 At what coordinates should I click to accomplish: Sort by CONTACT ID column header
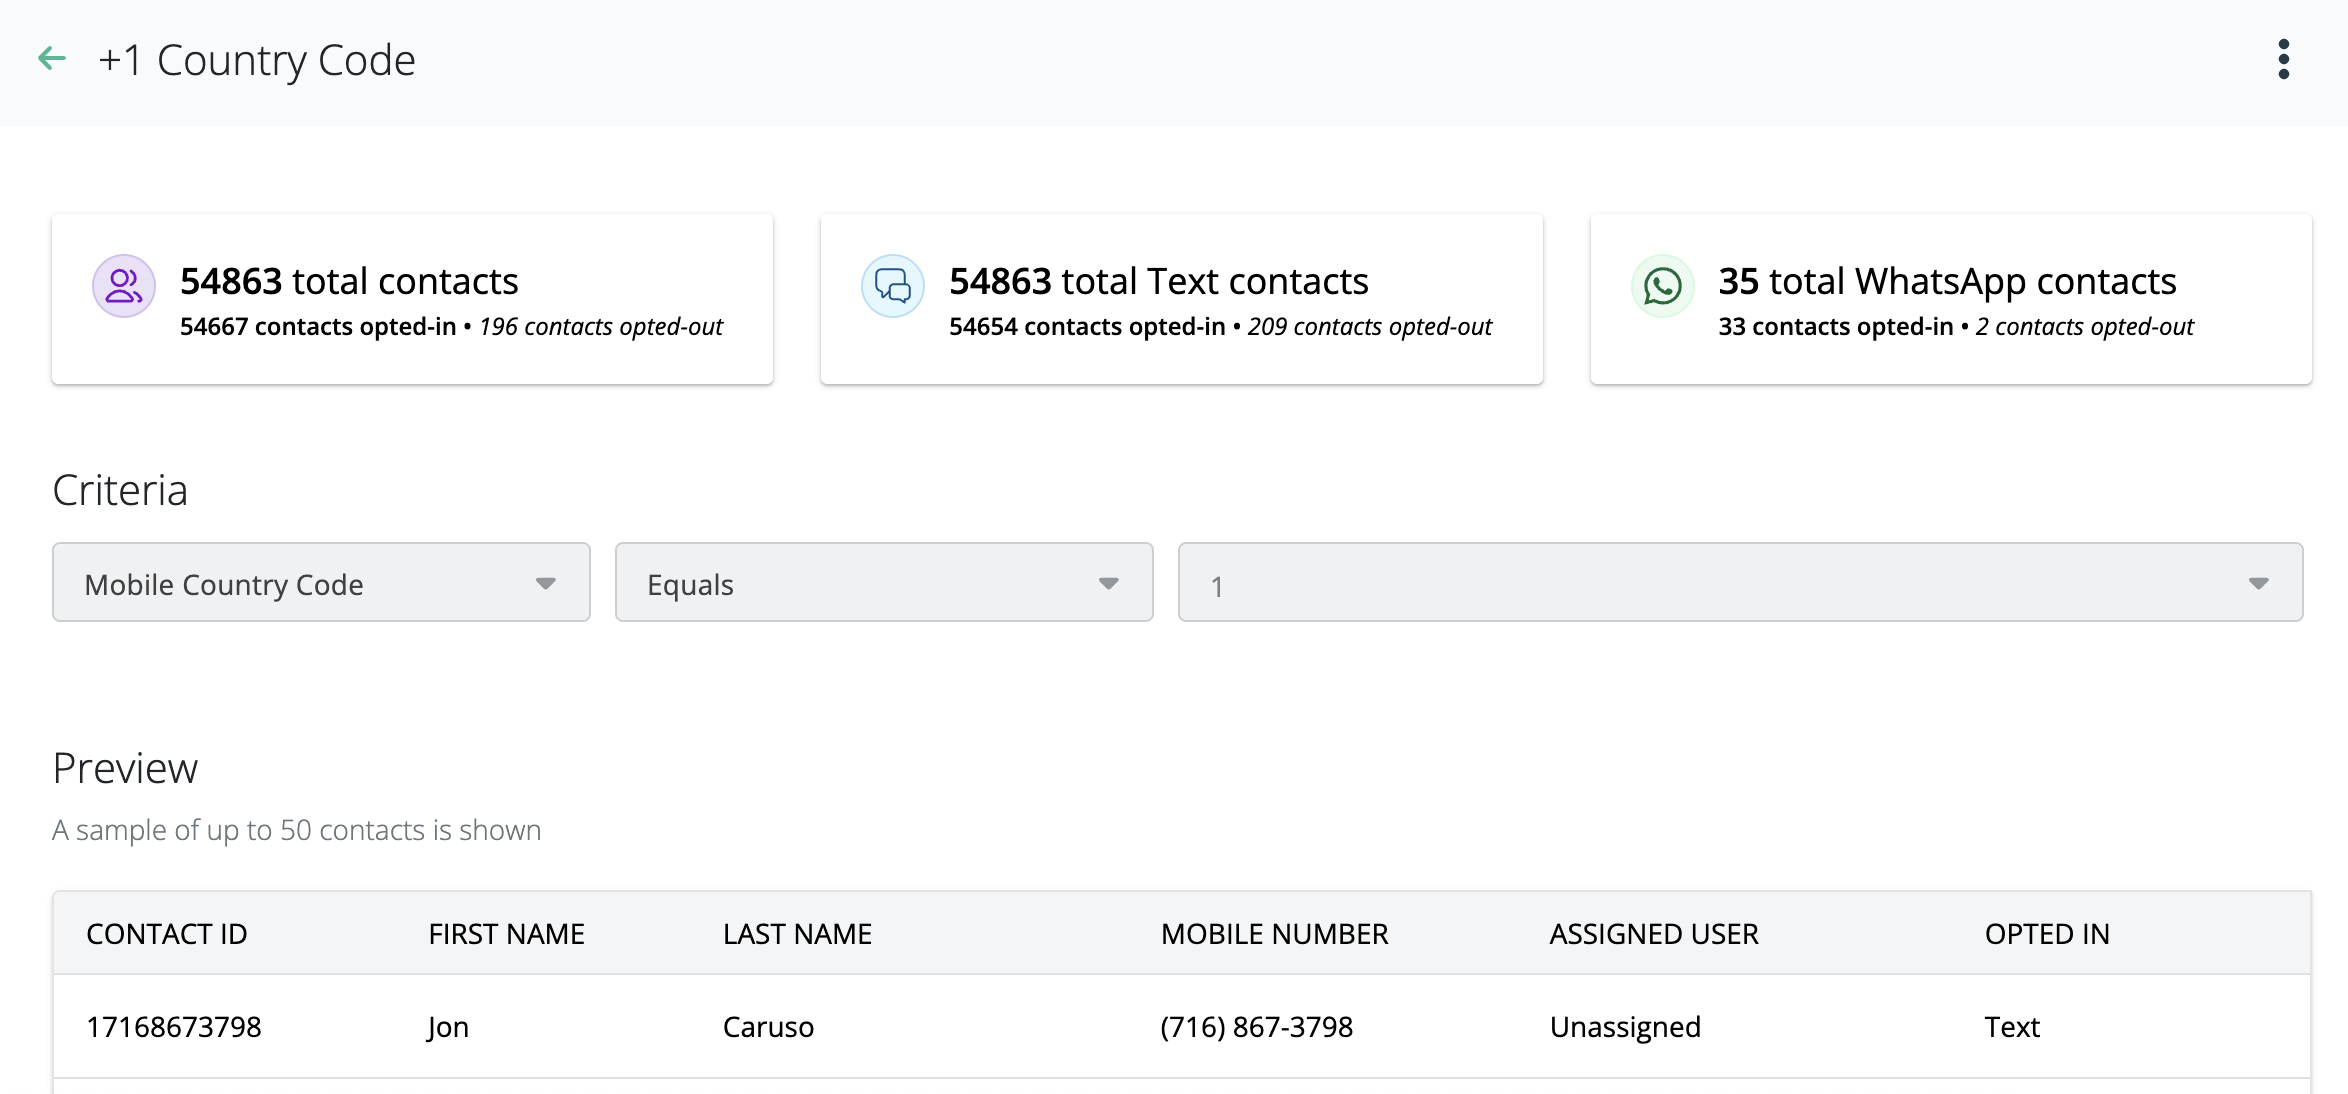[167, 934]
